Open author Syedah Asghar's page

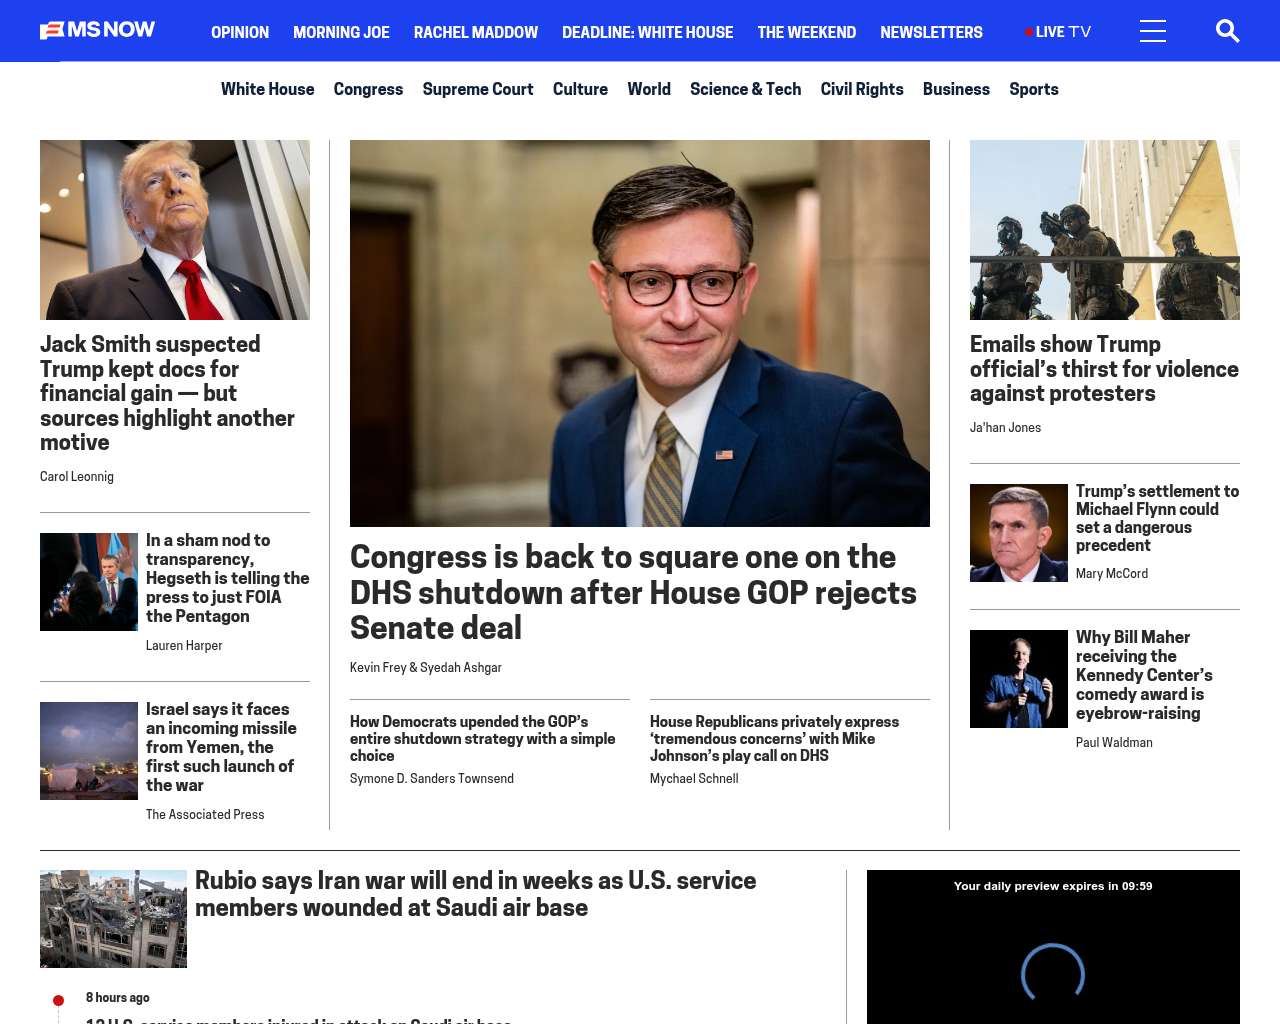pyautogui.click(x=461, y=668)
